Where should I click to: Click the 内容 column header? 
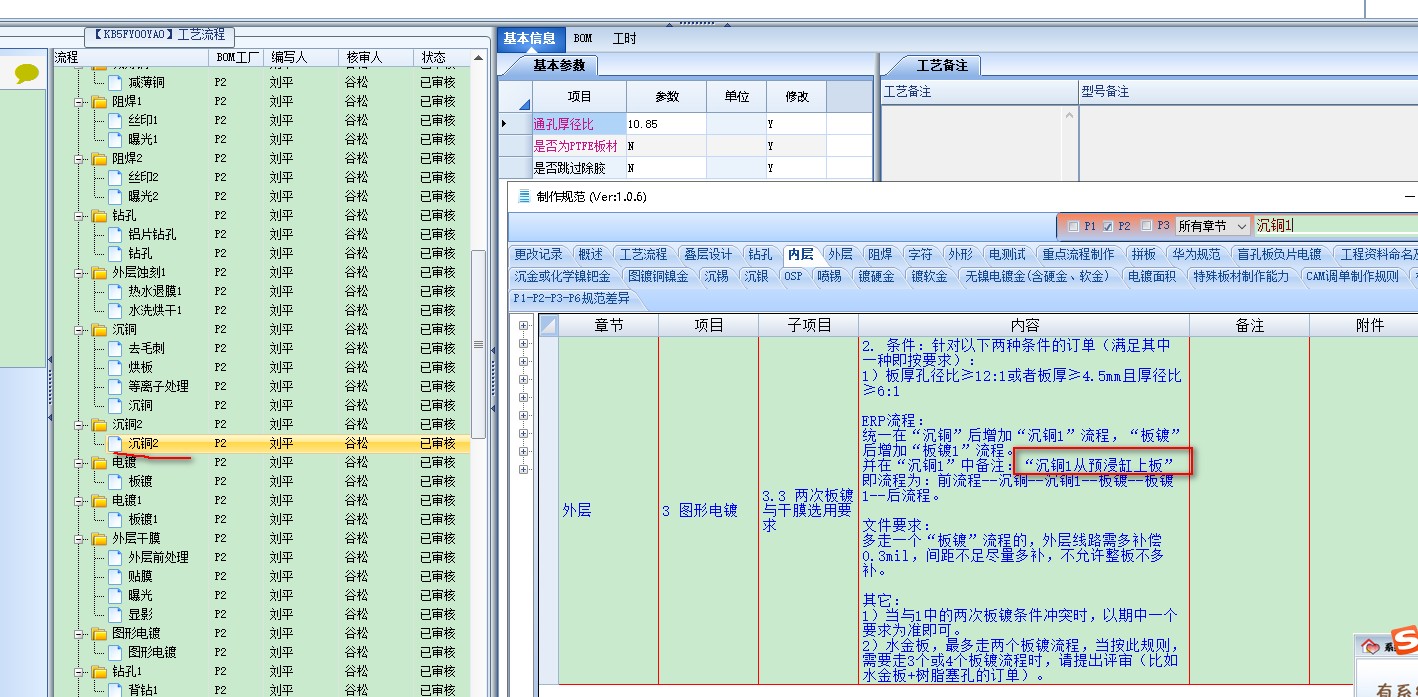[1024, 325]
